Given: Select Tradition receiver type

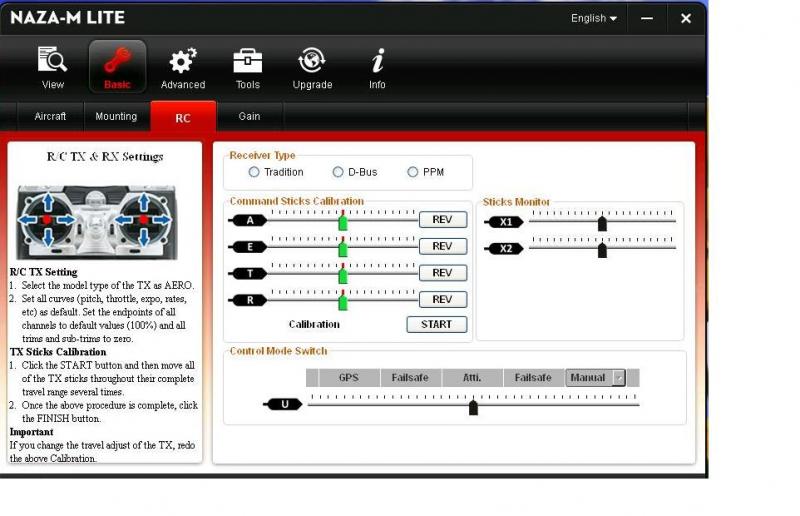Looking at the screenshot, I should click(255, 172).
